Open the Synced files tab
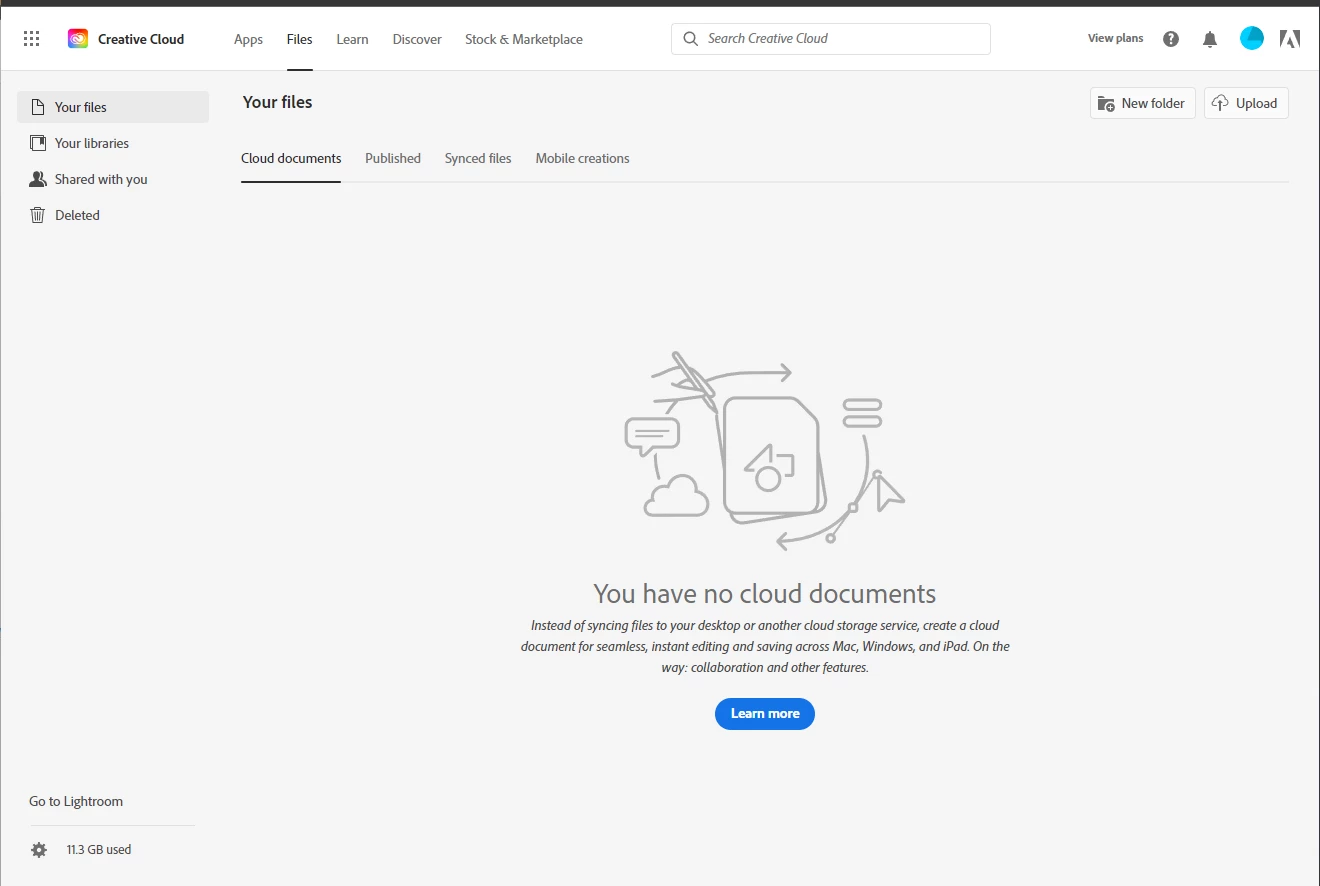This screenshot has height=886, width=1320. click(478, 158)
